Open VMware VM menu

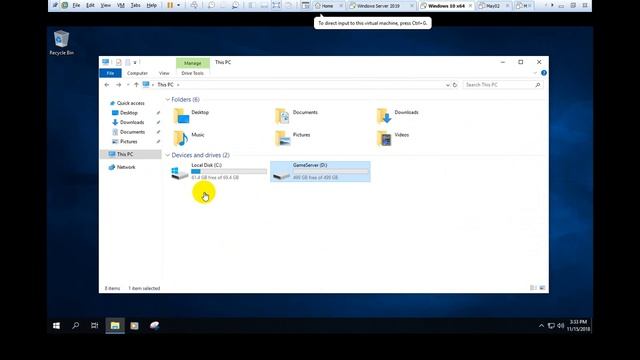click(121, 5)
